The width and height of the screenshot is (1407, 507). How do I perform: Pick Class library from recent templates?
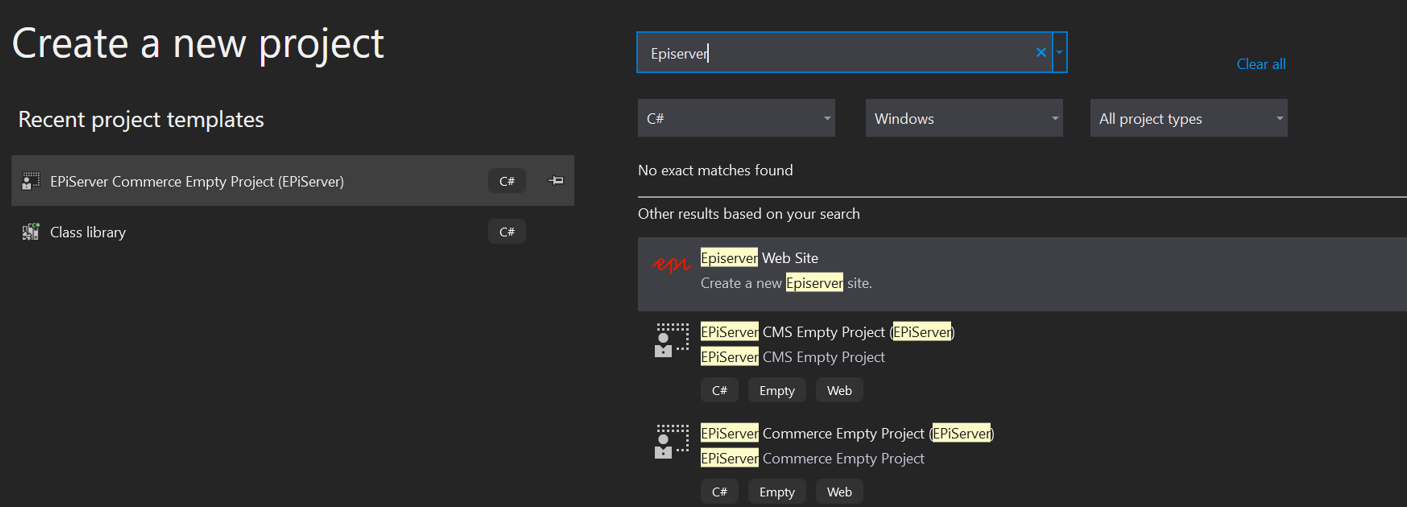click(x=88, y=232)
